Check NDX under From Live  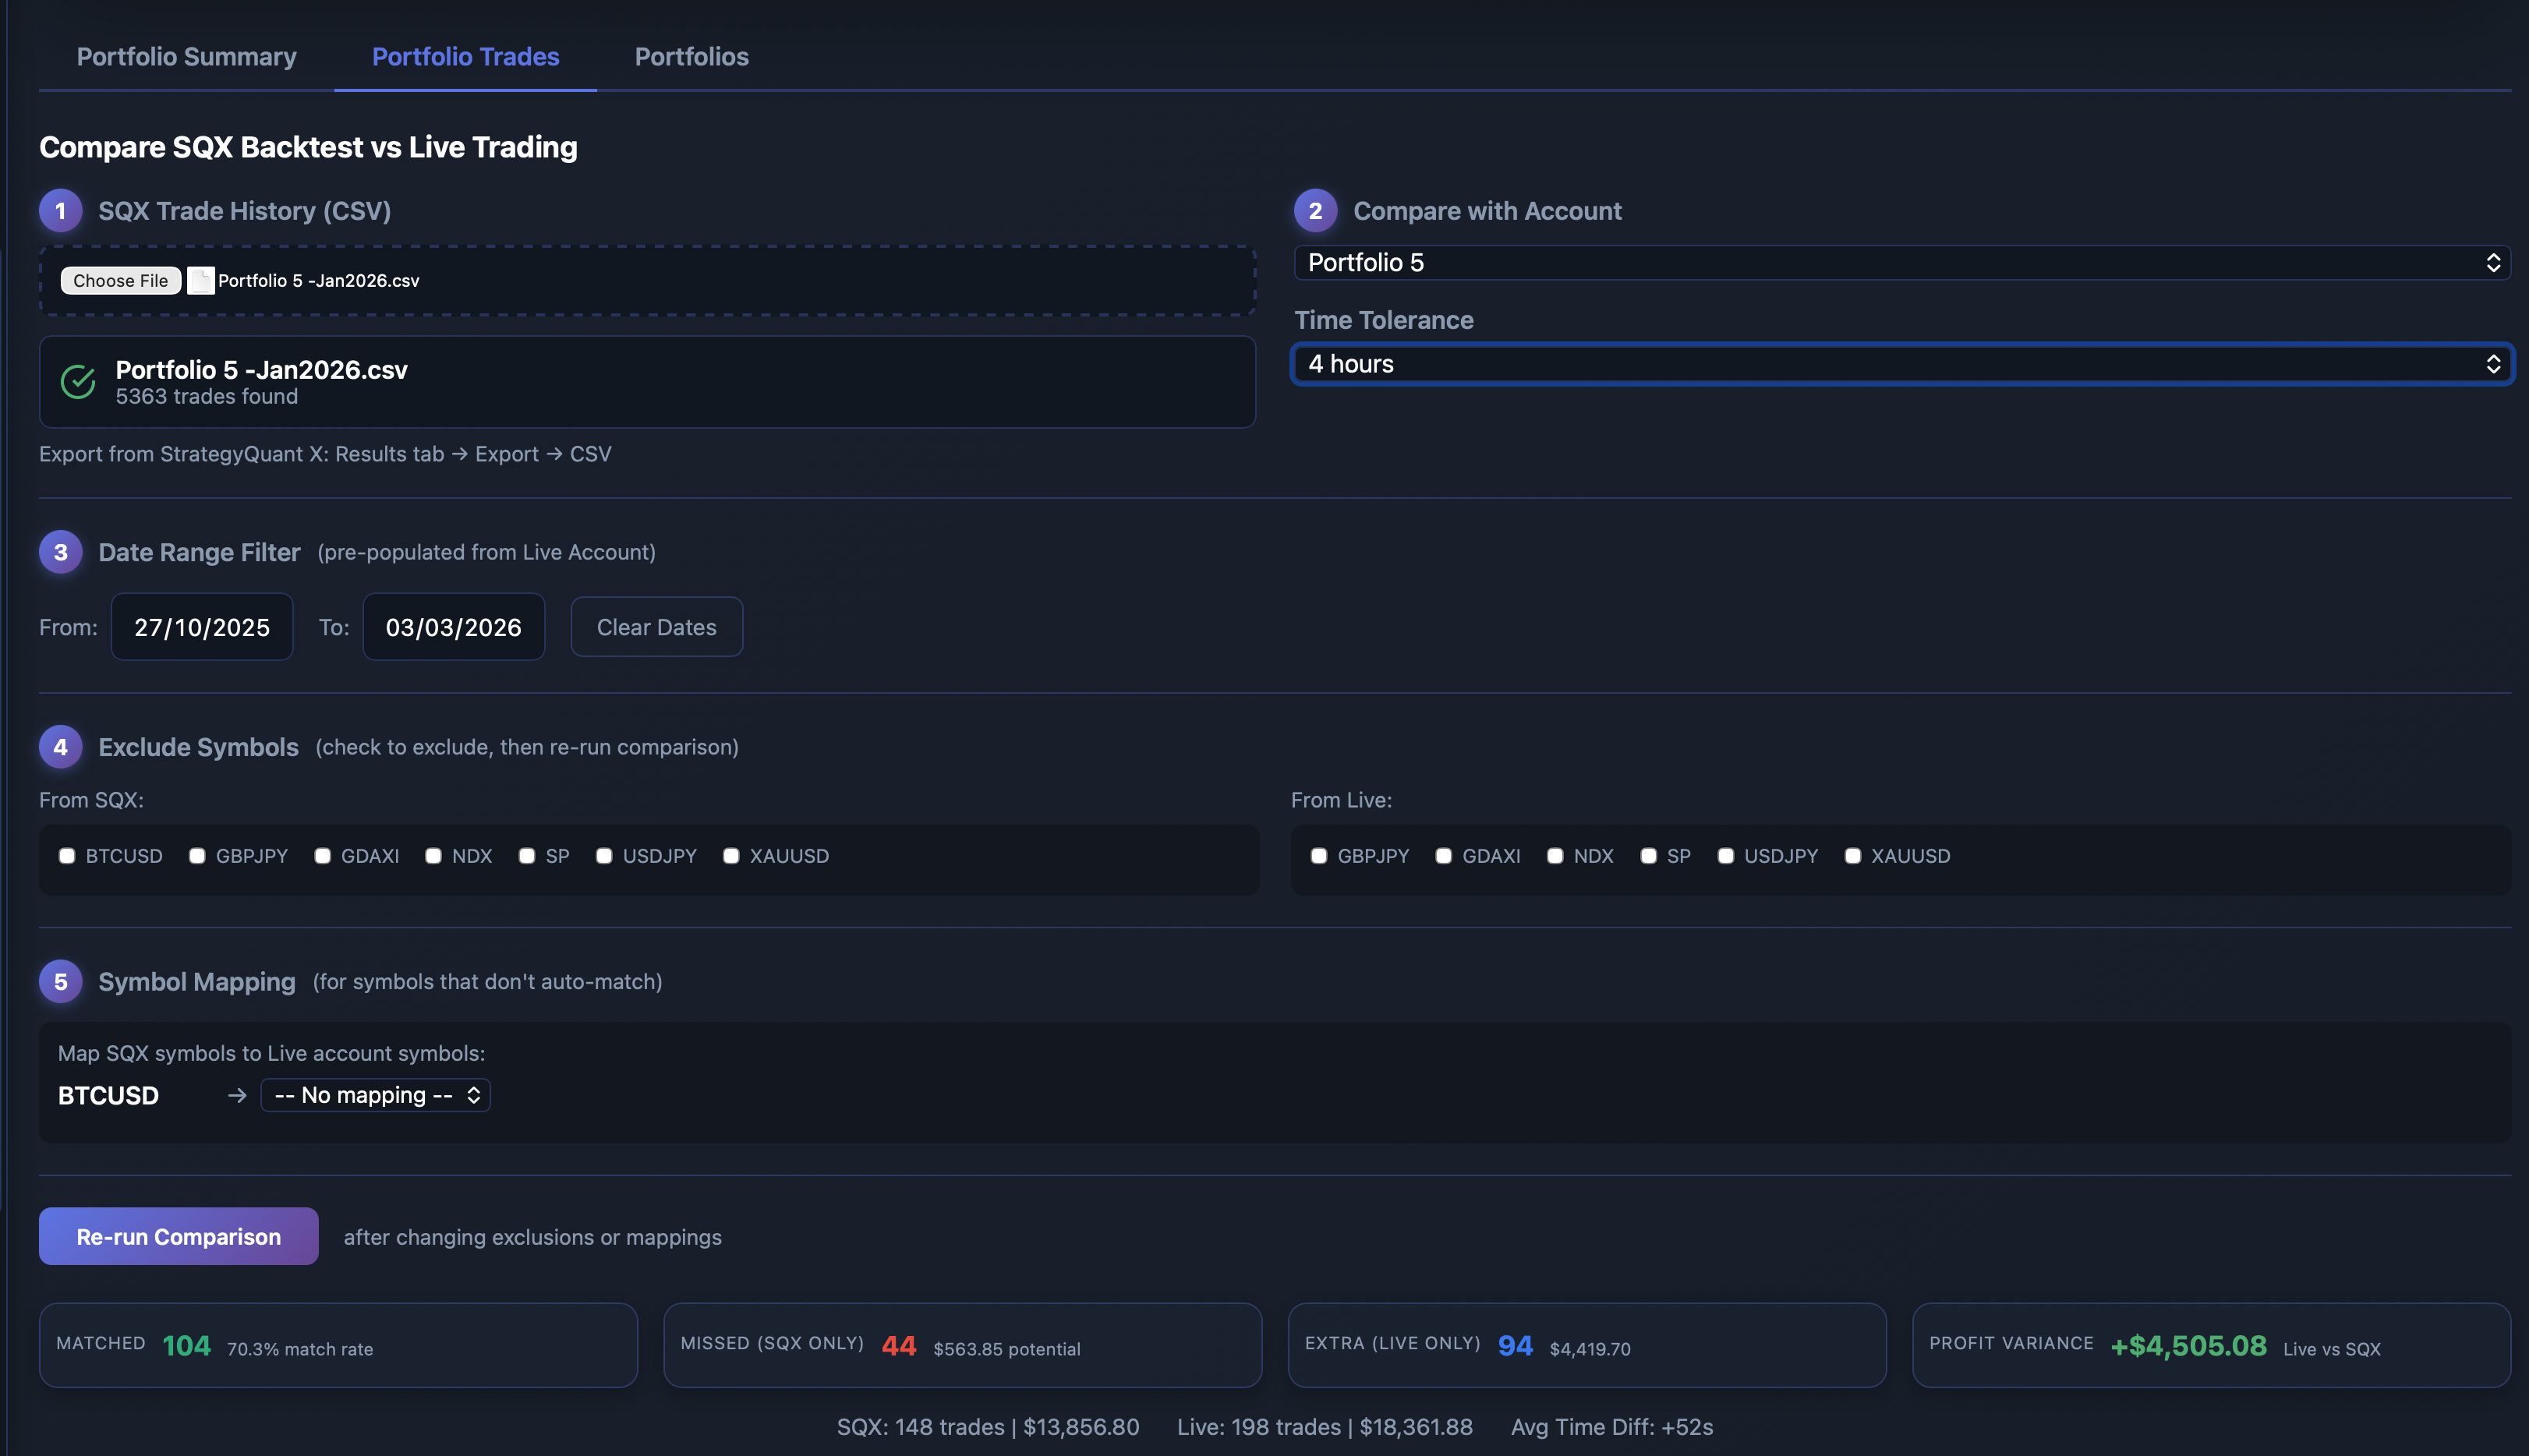coord(1555,856)
